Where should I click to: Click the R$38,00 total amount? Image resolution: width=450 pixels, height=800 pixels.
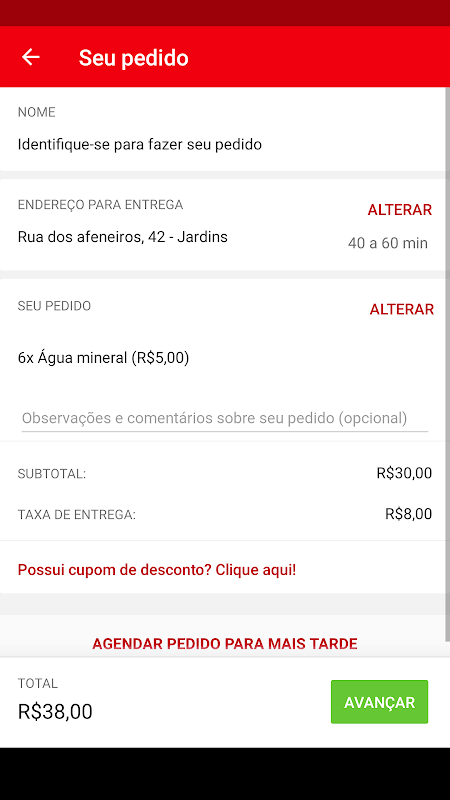tap(55, 712)
